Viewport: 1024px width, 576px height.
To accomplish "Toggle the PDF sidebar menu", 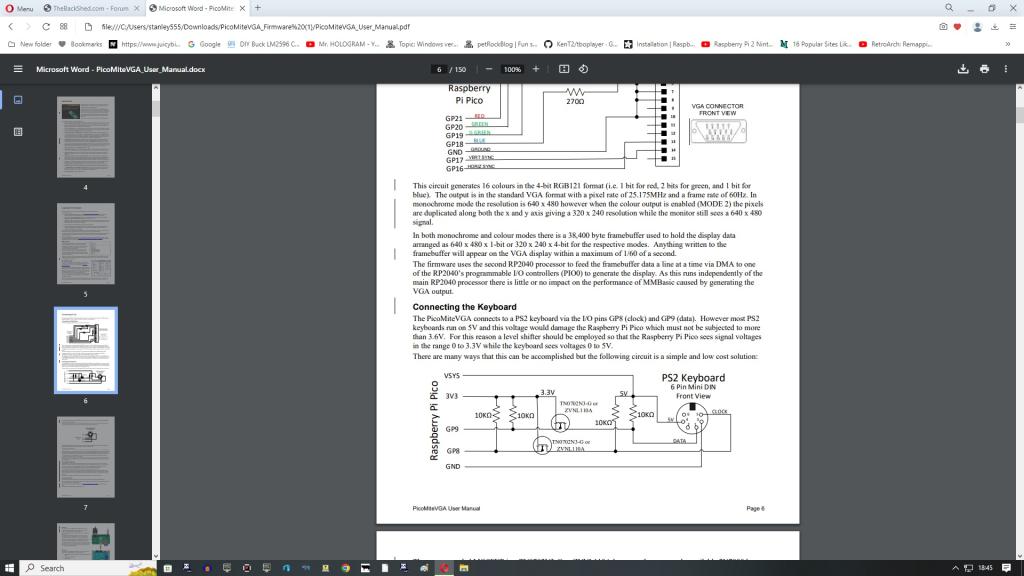I will (17, 69).
